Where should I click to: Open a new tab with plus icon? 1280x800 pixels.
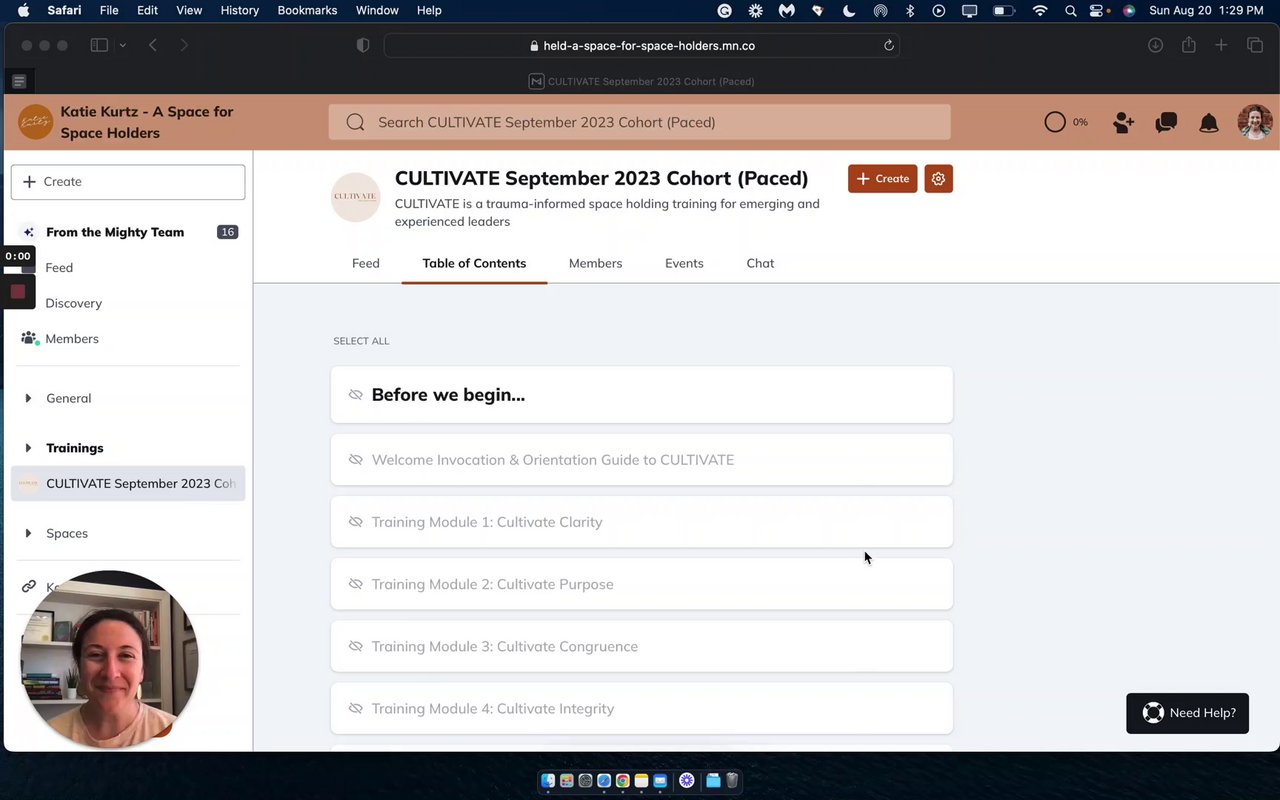point(1221,45)
